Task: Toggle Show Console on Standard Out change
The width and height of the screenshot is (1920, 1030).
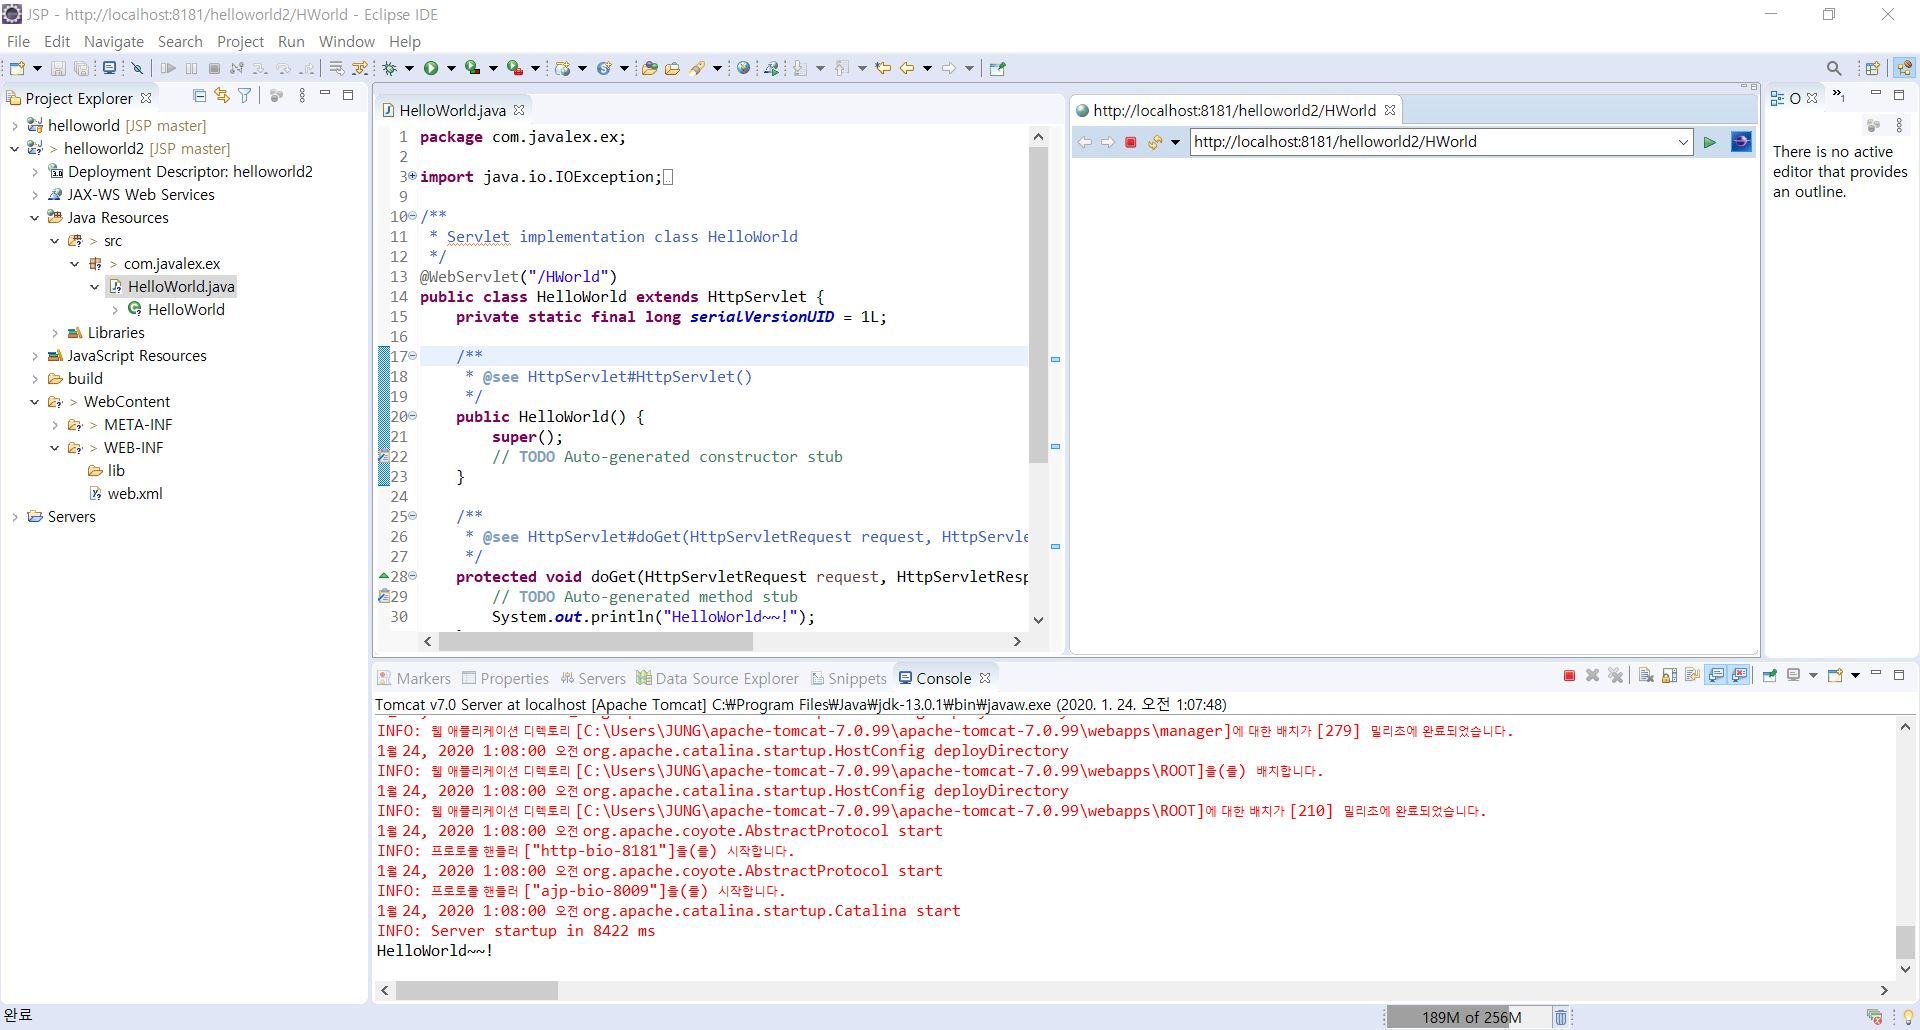Action: tap(1717, 676)
